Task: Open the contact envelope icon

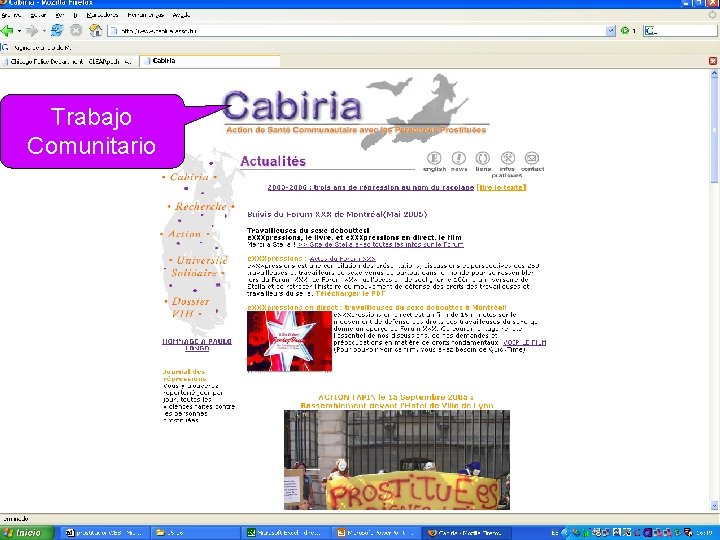Action: click(532, 158)
